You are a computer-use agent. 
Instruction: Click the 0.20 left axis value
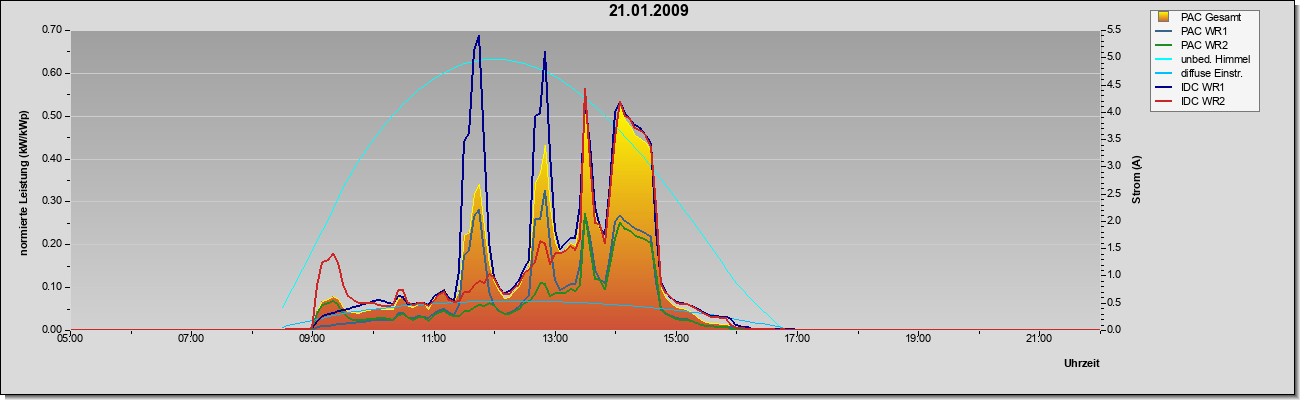coord(52,244)
